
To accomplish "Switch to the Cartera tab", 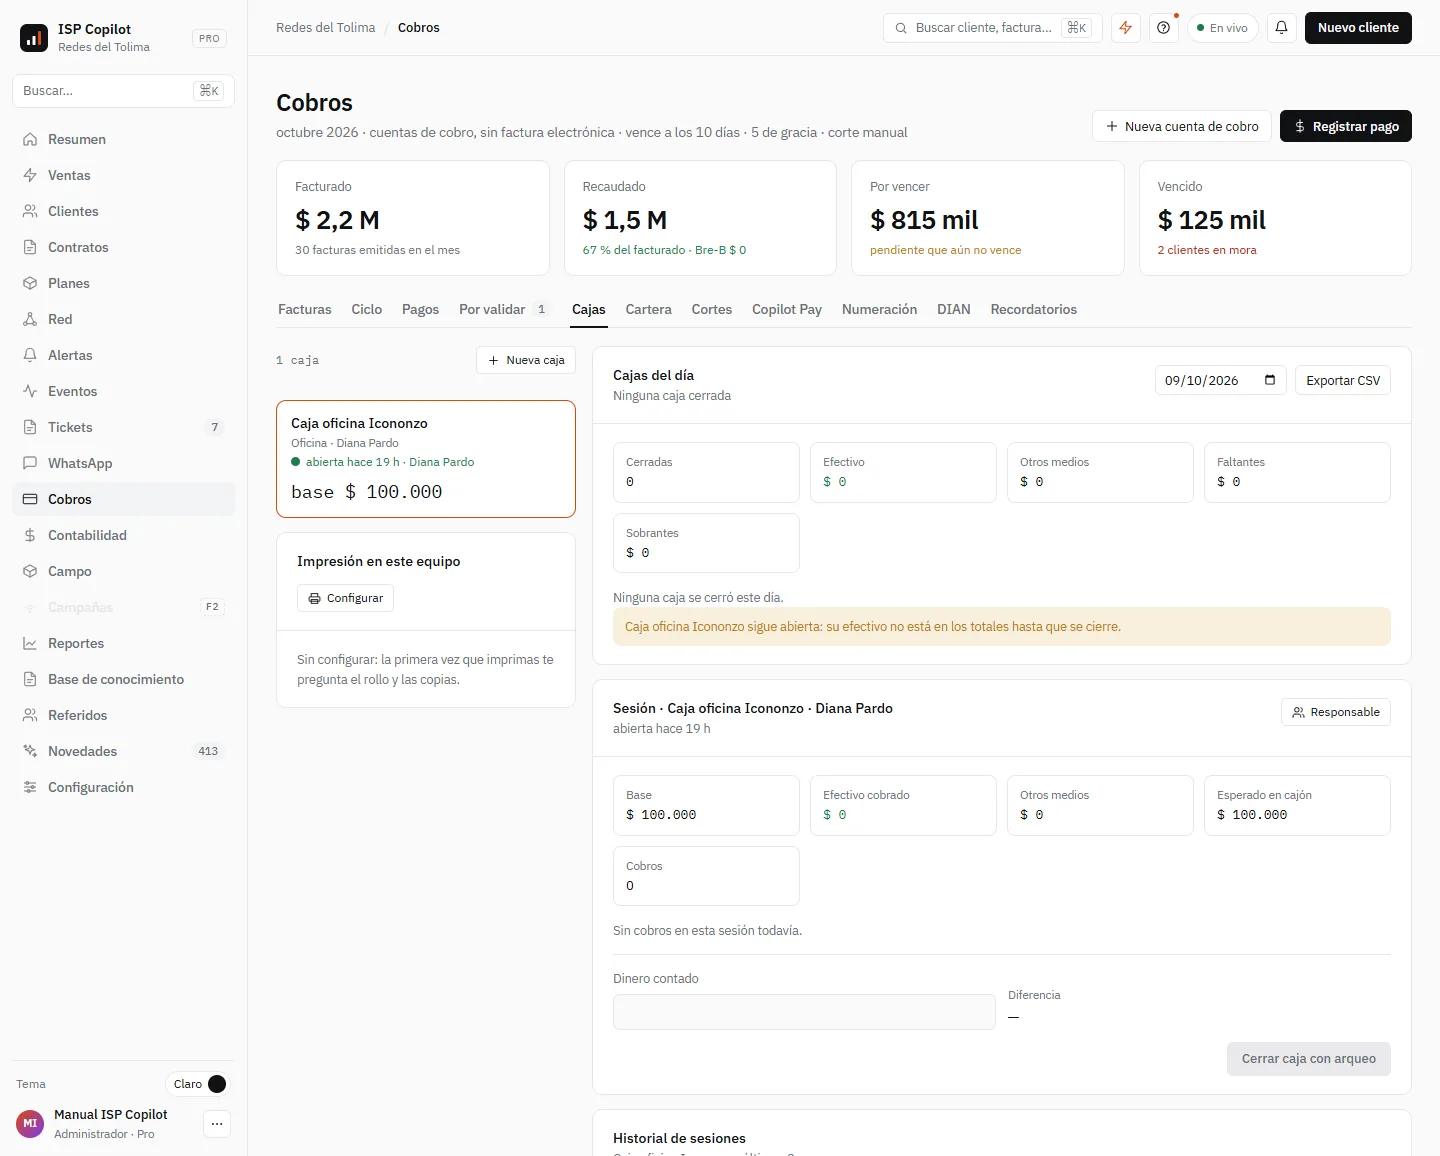I will (x=649, y=310).
